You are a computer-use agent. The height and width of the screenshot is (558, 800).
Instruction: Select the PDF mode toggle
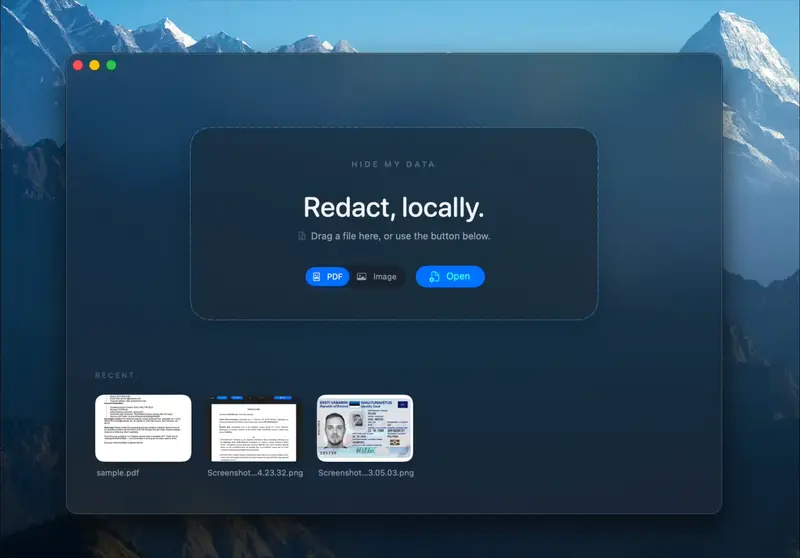point(327,276)
